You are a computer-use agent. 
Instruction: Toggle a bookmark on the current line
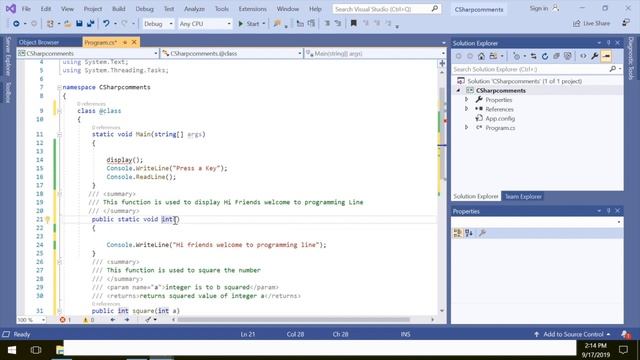[x=354, y=24]
